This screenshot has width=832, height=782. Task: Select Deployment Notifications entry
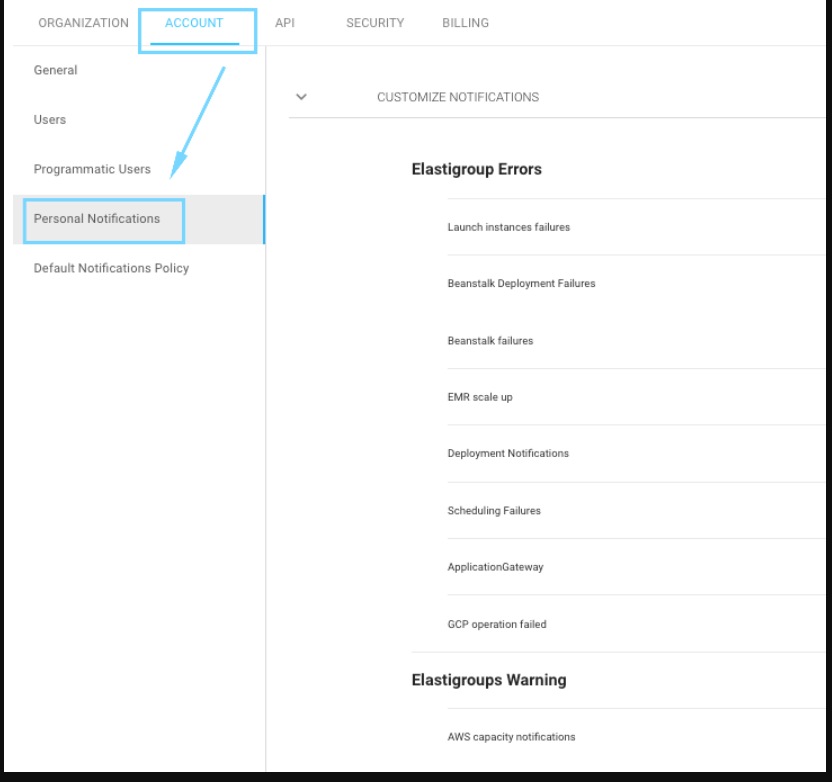(x=508, y=454)
